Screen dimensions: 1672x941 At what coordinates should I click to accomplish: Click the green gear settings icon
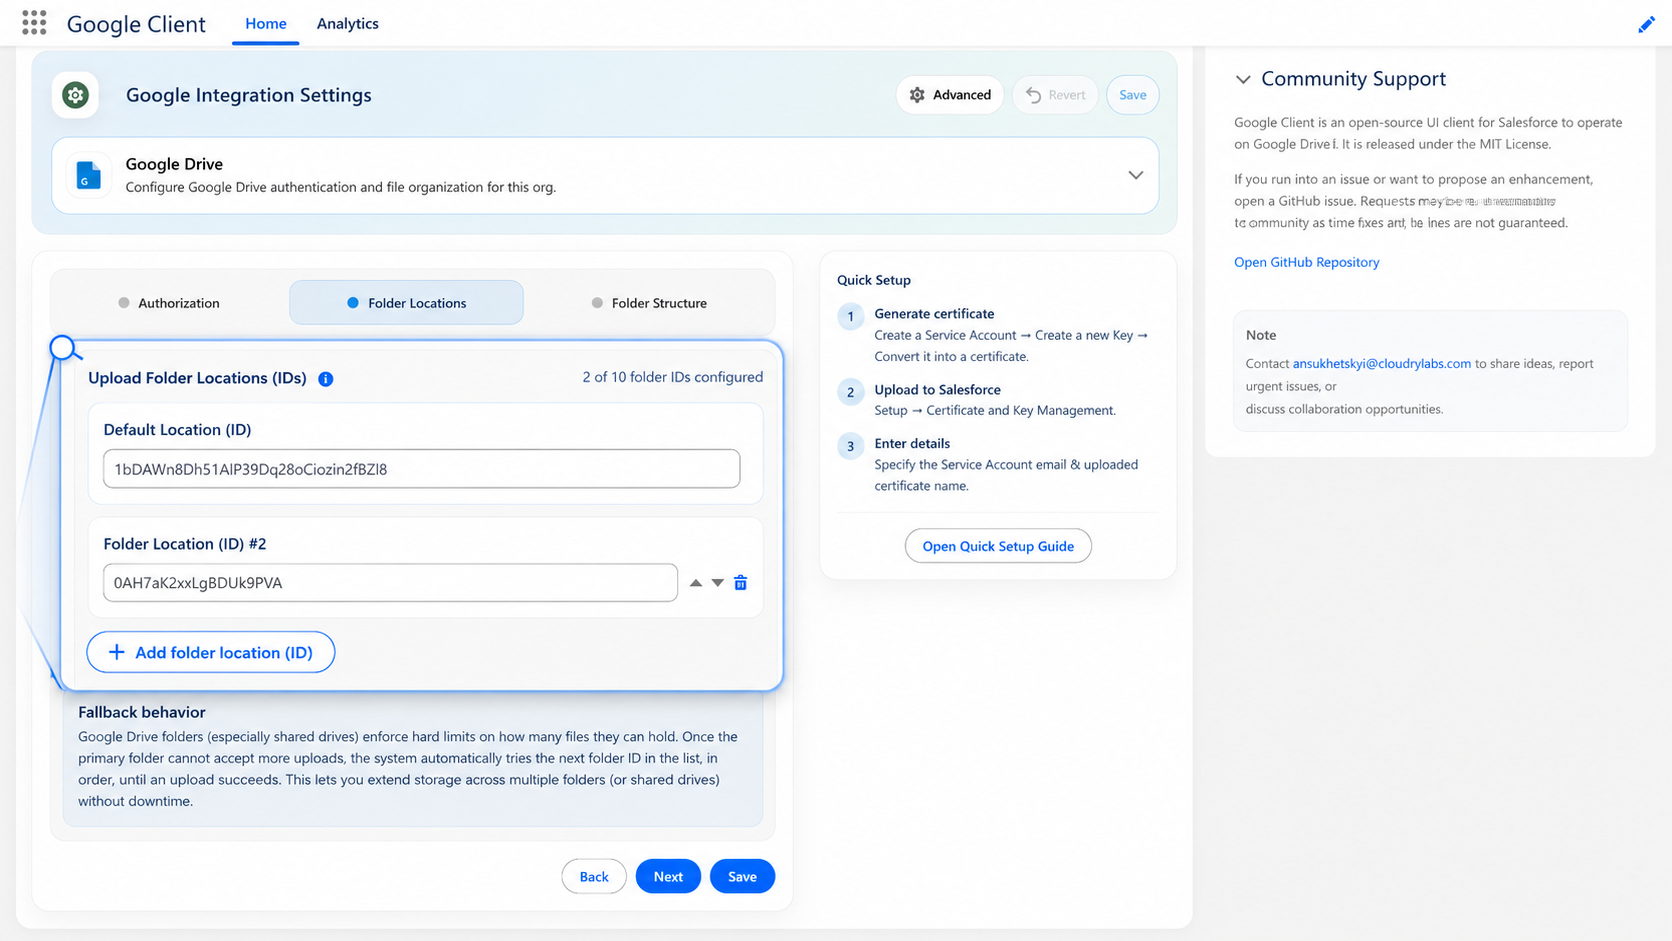point(75,95)
